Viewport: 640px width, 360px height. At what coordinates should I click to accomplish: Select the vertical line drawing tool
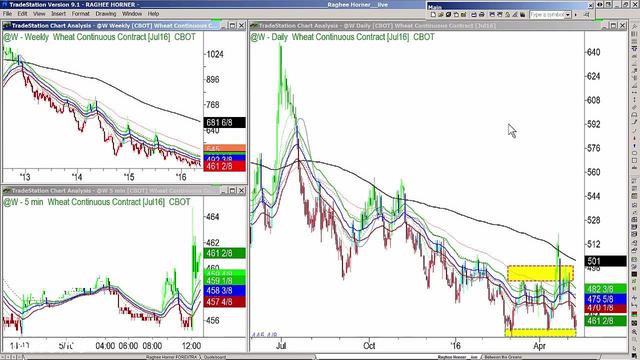[x=634, y=99]
